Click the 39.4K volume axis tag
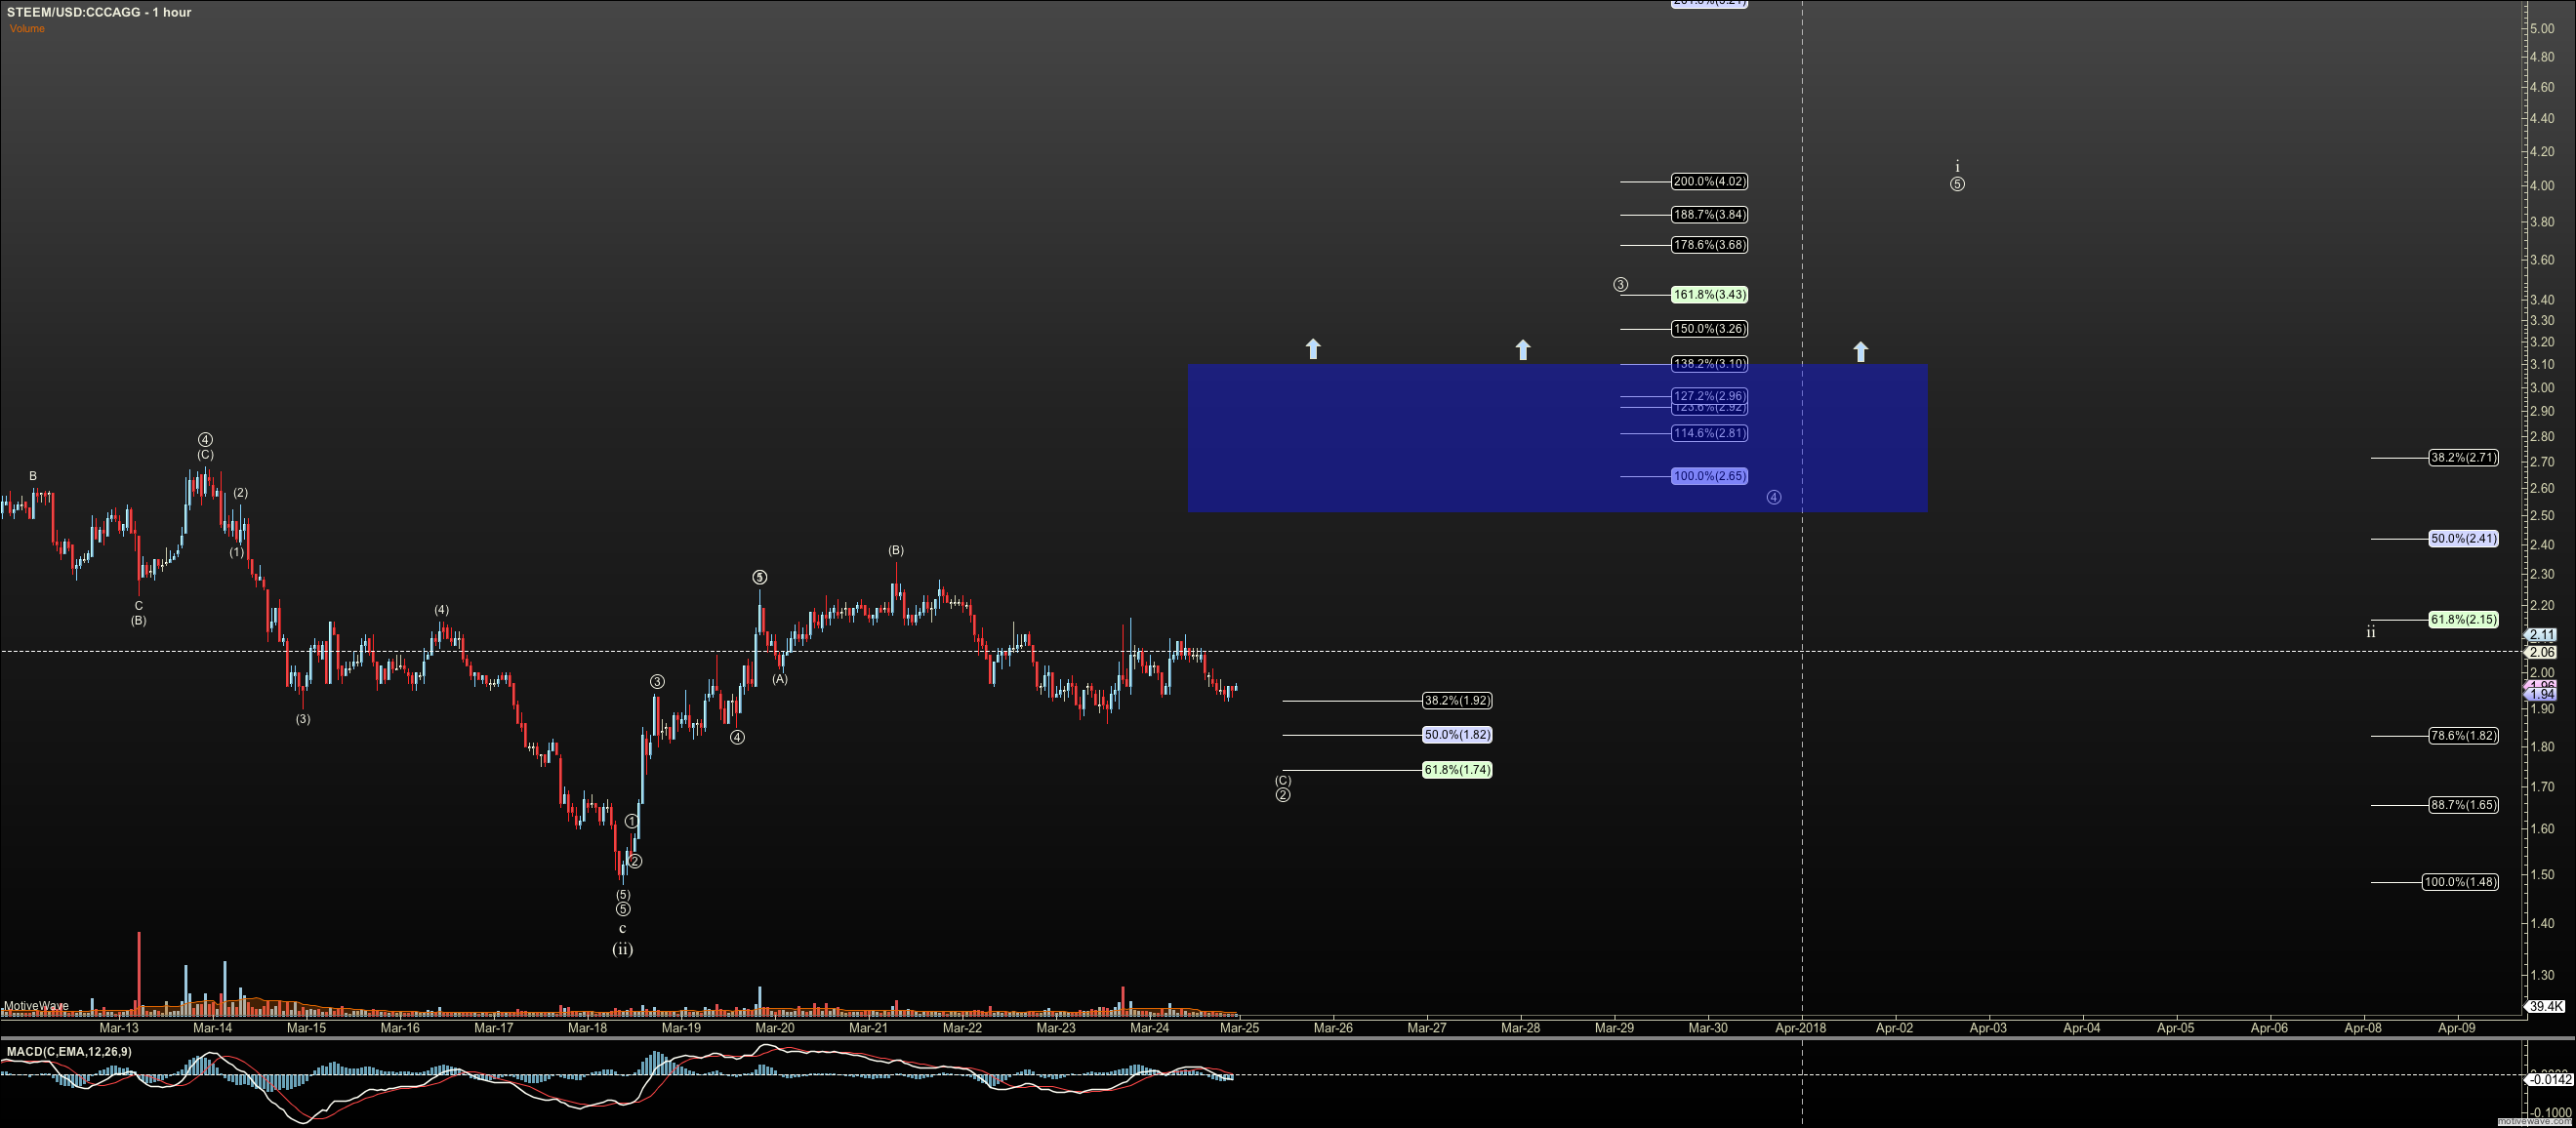Viewport: 2576px width, 1128px height. (x=2545, y=1007)
